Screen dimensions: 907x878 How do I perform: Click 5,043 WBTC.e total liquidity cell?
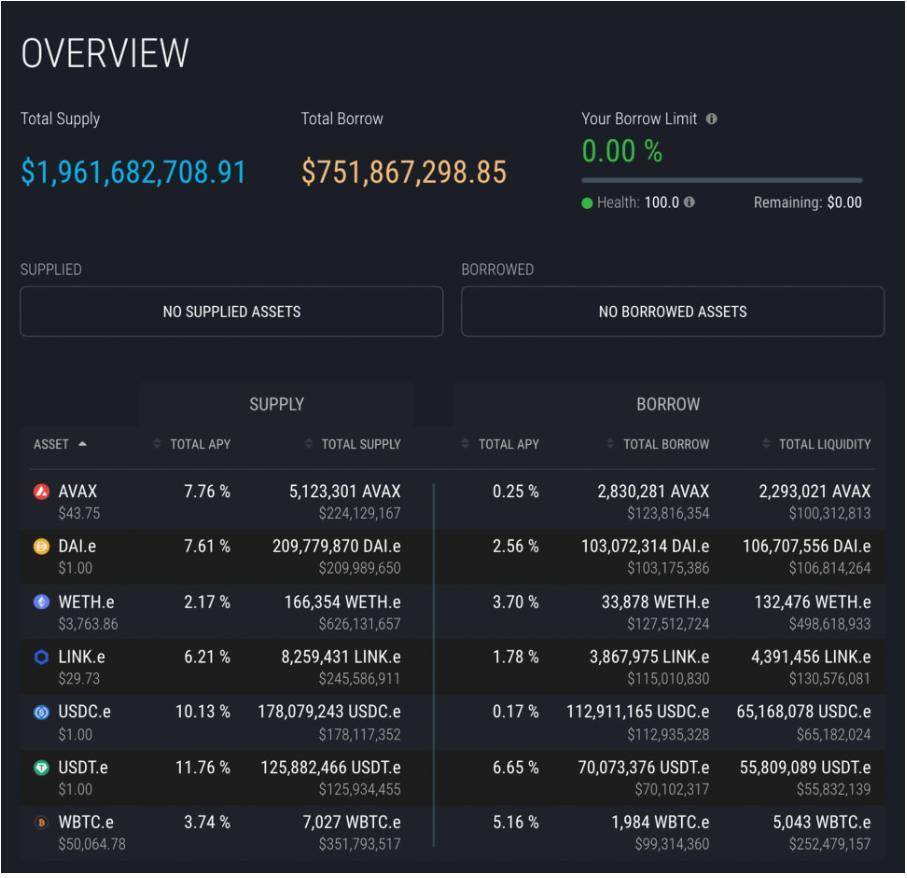(x=821, y=822)
